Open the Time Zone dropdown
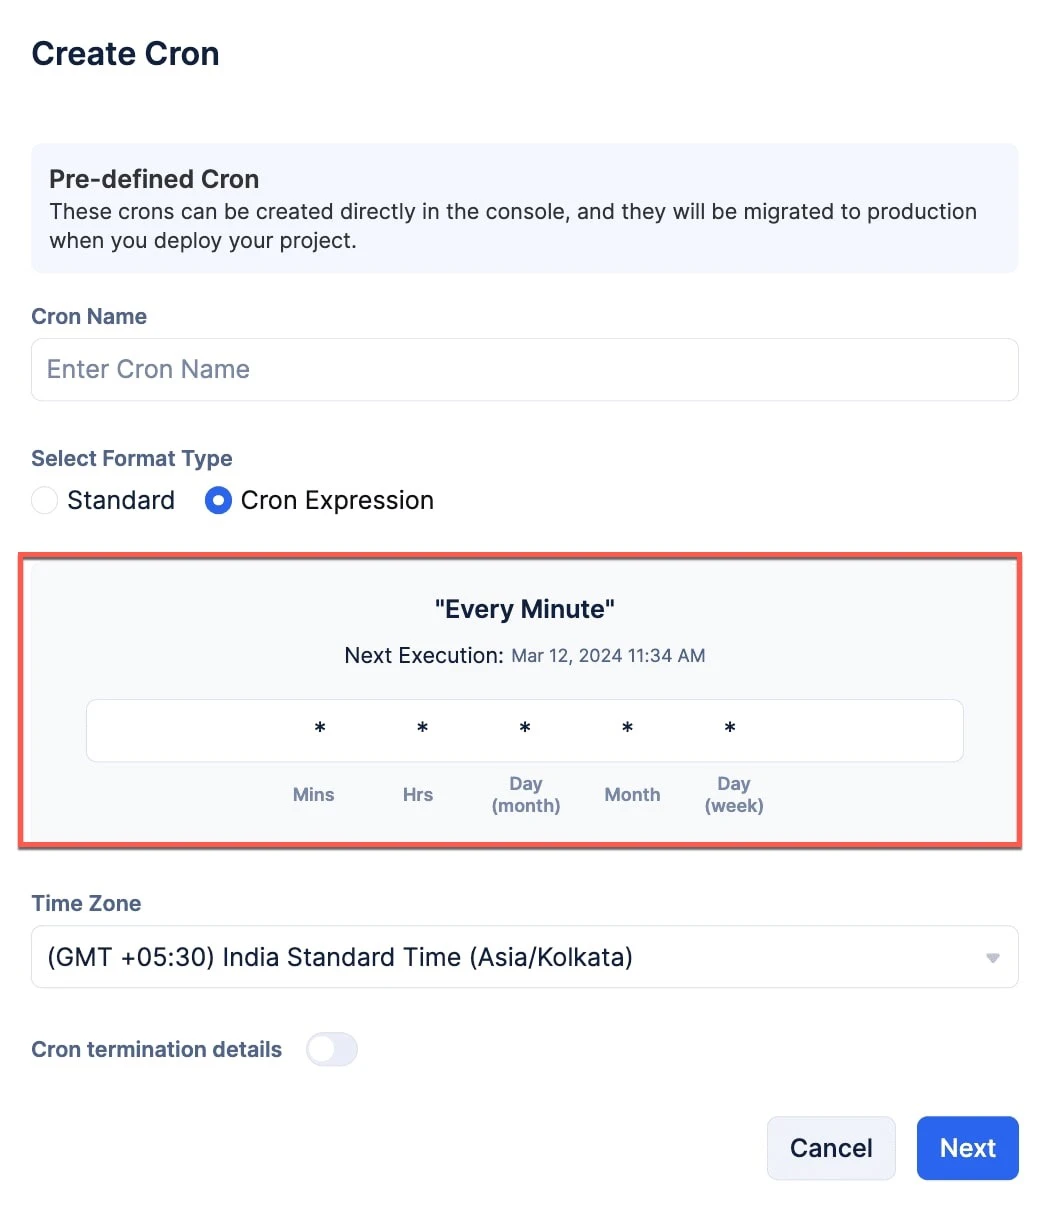1042x1216 pixels. [x=525, y=957]
